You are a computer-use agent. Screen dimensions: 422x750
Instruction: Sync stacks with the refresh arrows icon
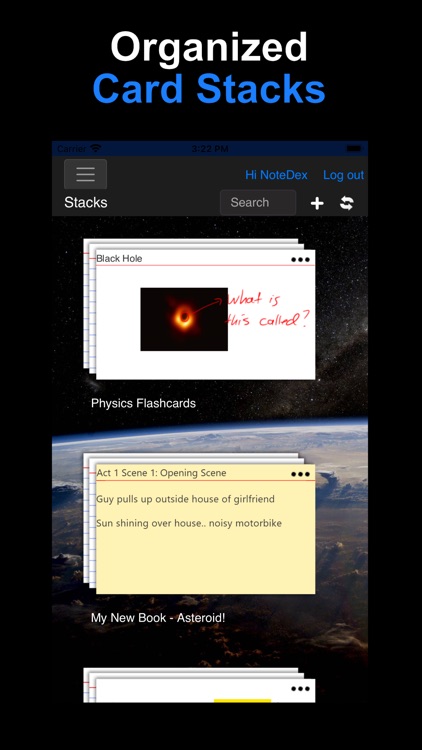pos(346,203)
